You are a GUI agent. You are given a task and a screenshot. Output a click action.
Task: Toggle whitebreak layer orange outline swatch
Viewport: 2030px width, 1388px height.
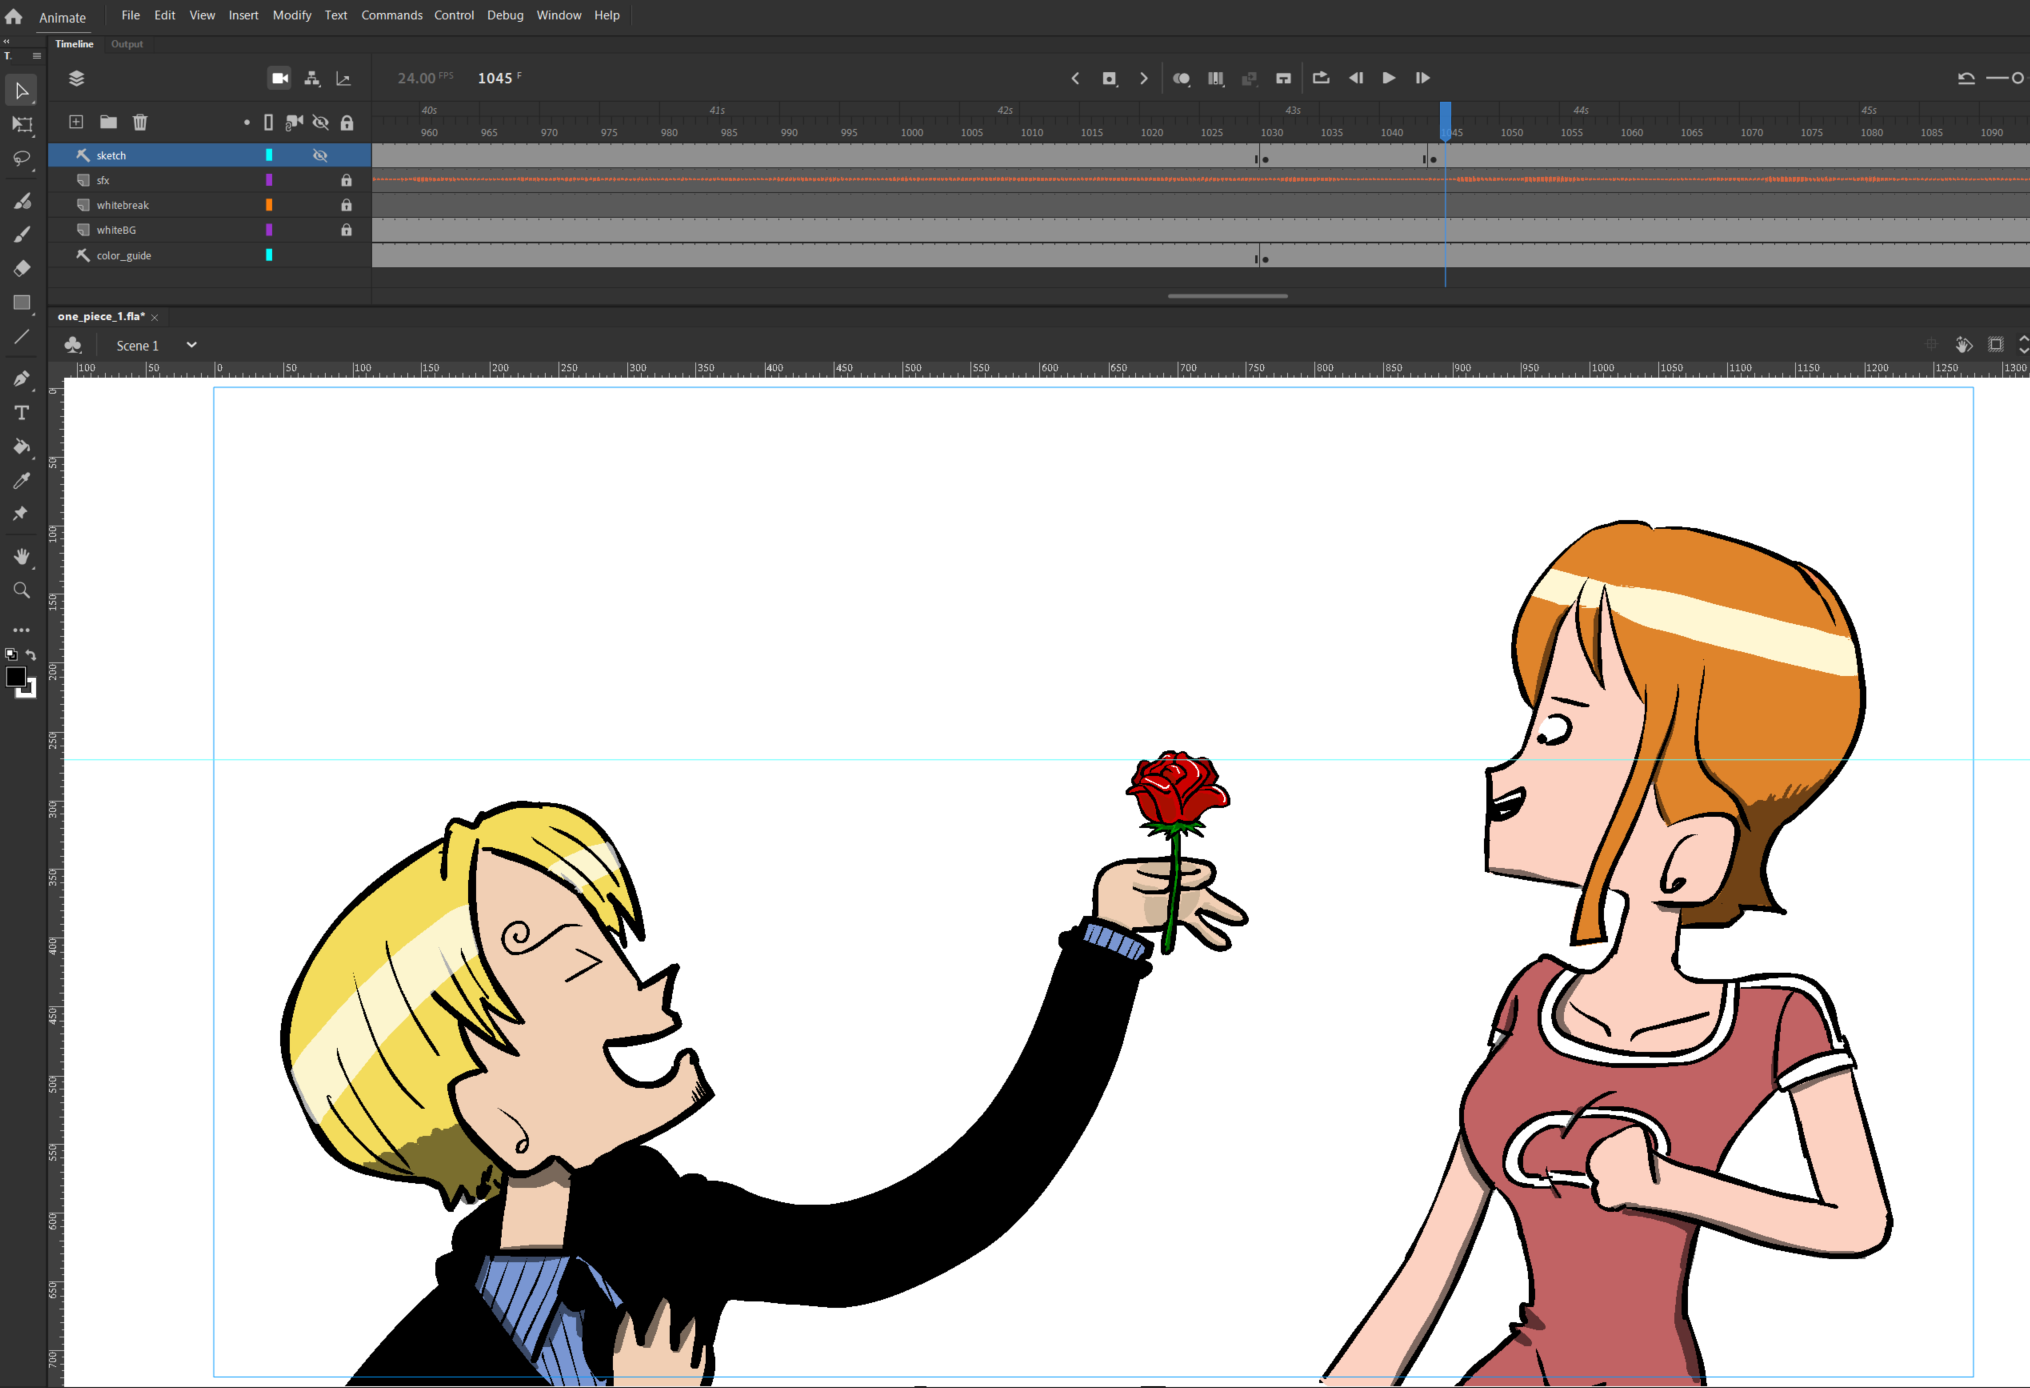pos(269,205)
